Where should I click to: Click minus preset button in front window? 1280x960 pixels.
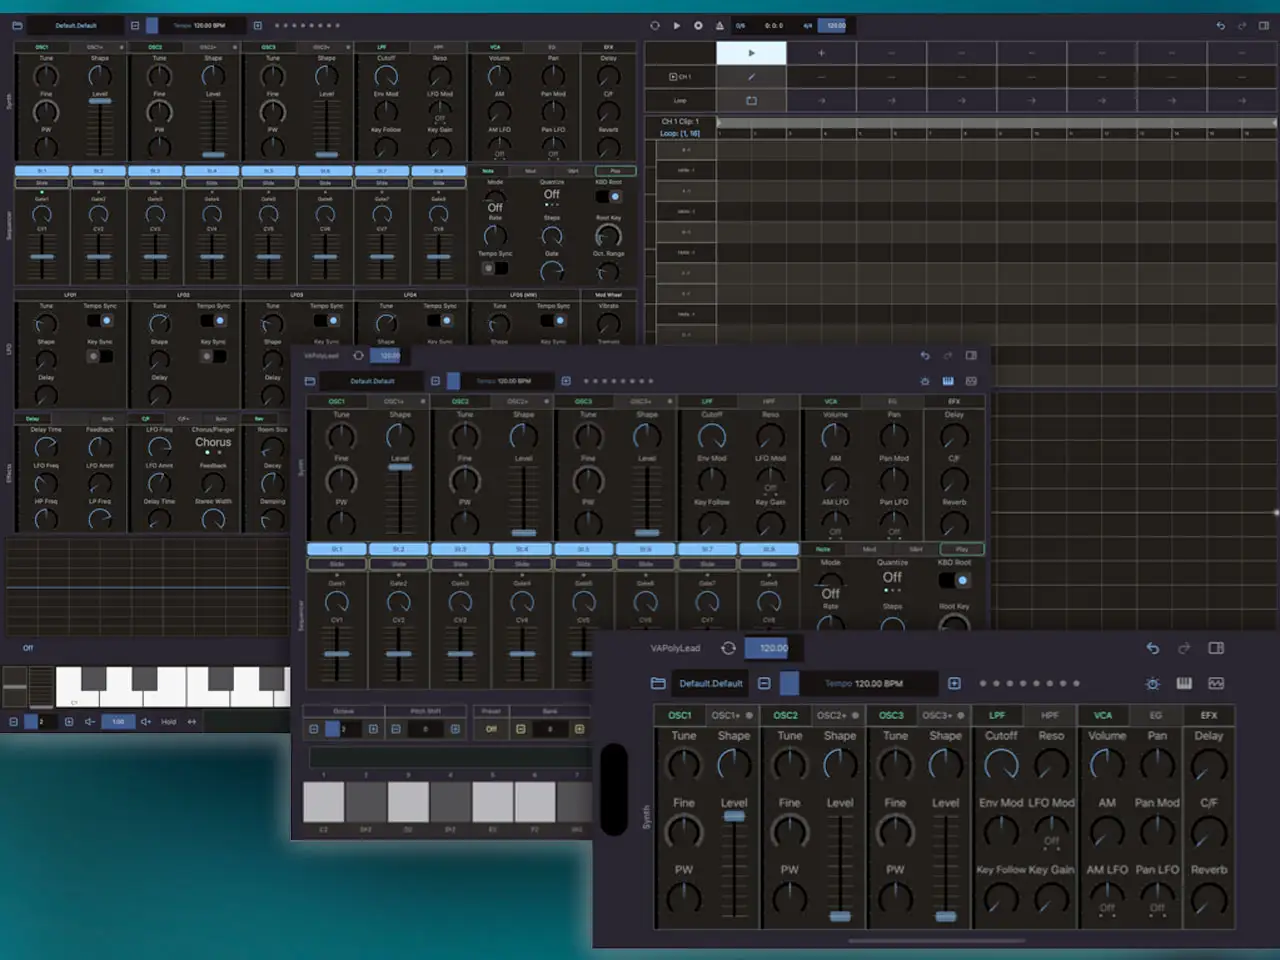click(x=764, y=683)
